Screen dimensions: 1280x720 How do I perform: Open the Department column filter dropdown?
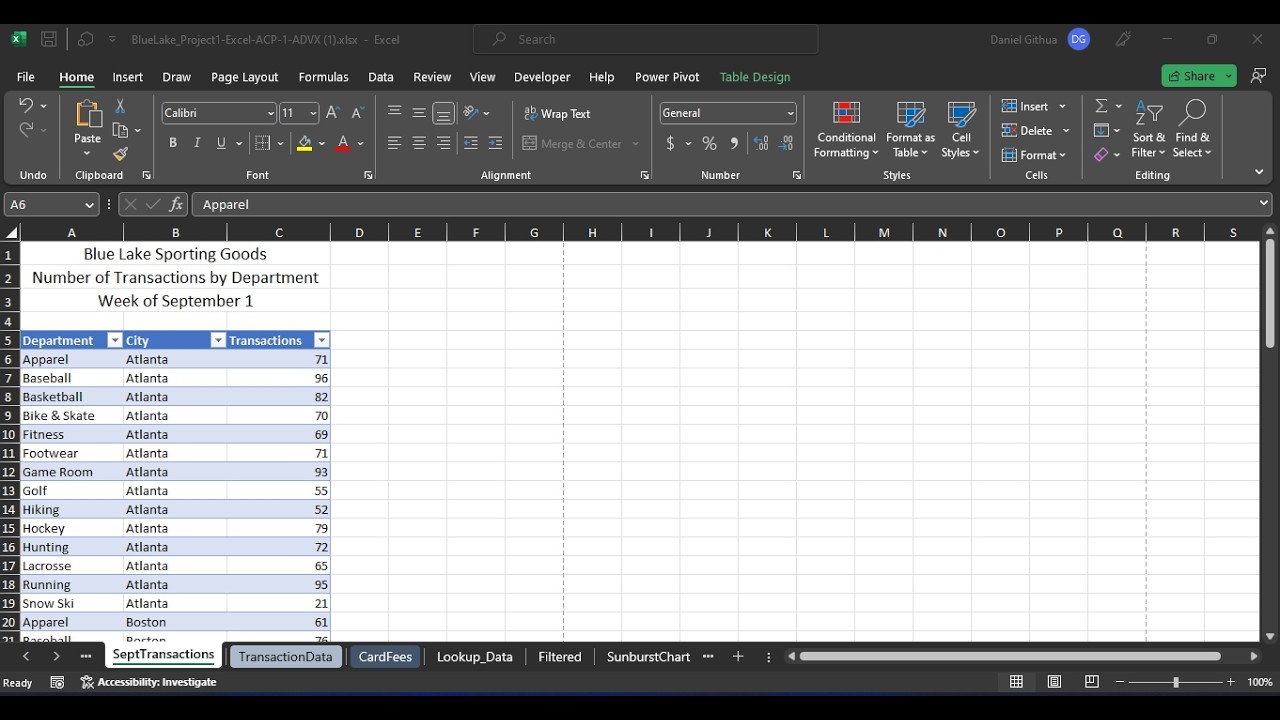115,340
